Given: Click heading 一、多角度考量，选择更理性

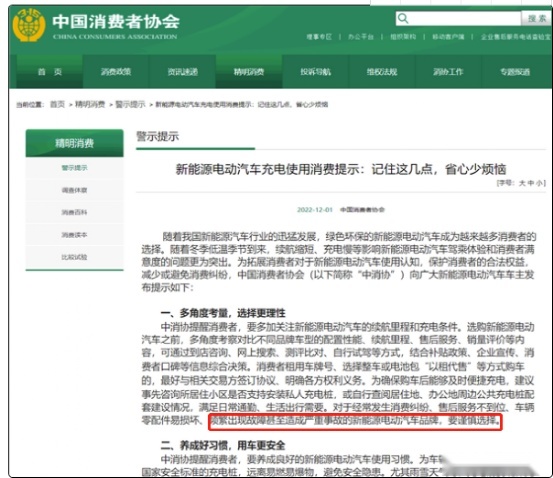Looking at the screenshot, I should 223,313.
